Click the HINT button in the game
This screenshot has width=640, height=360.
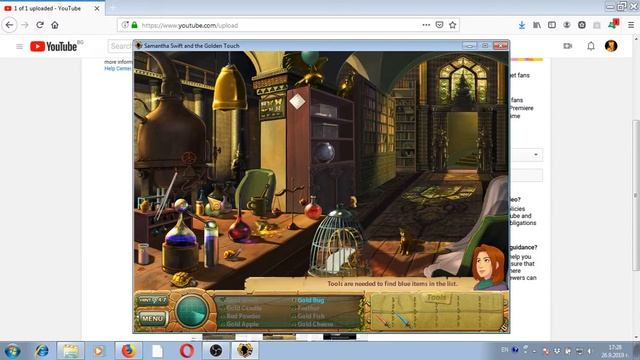152,300
